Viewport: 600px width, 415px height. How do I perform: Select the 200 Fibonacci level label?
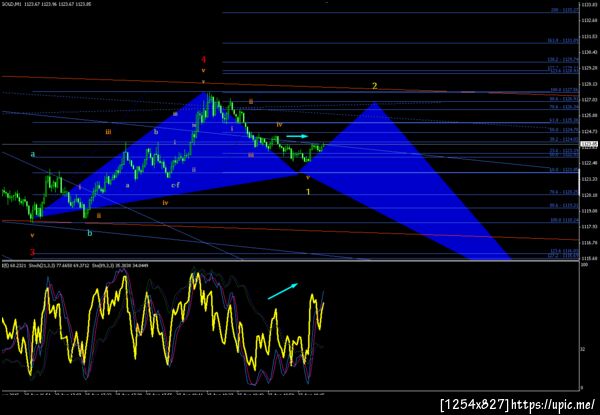(564, 10)
